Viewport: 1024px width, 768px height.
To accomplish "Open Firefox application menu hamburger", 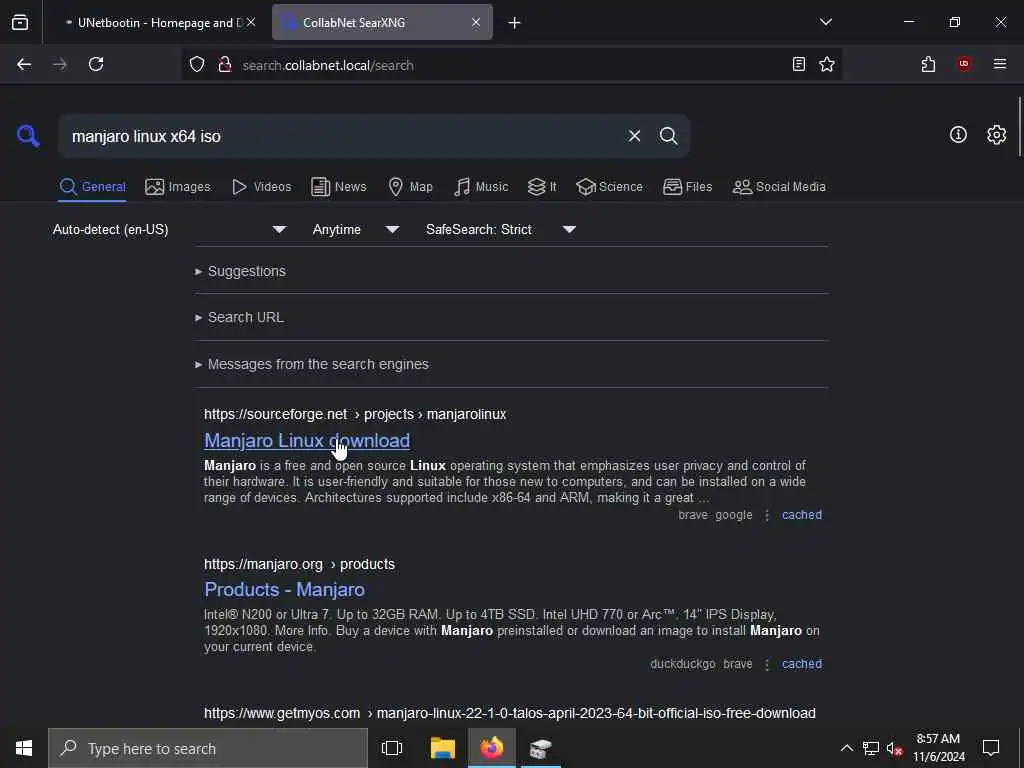I will click(1000, 64).
